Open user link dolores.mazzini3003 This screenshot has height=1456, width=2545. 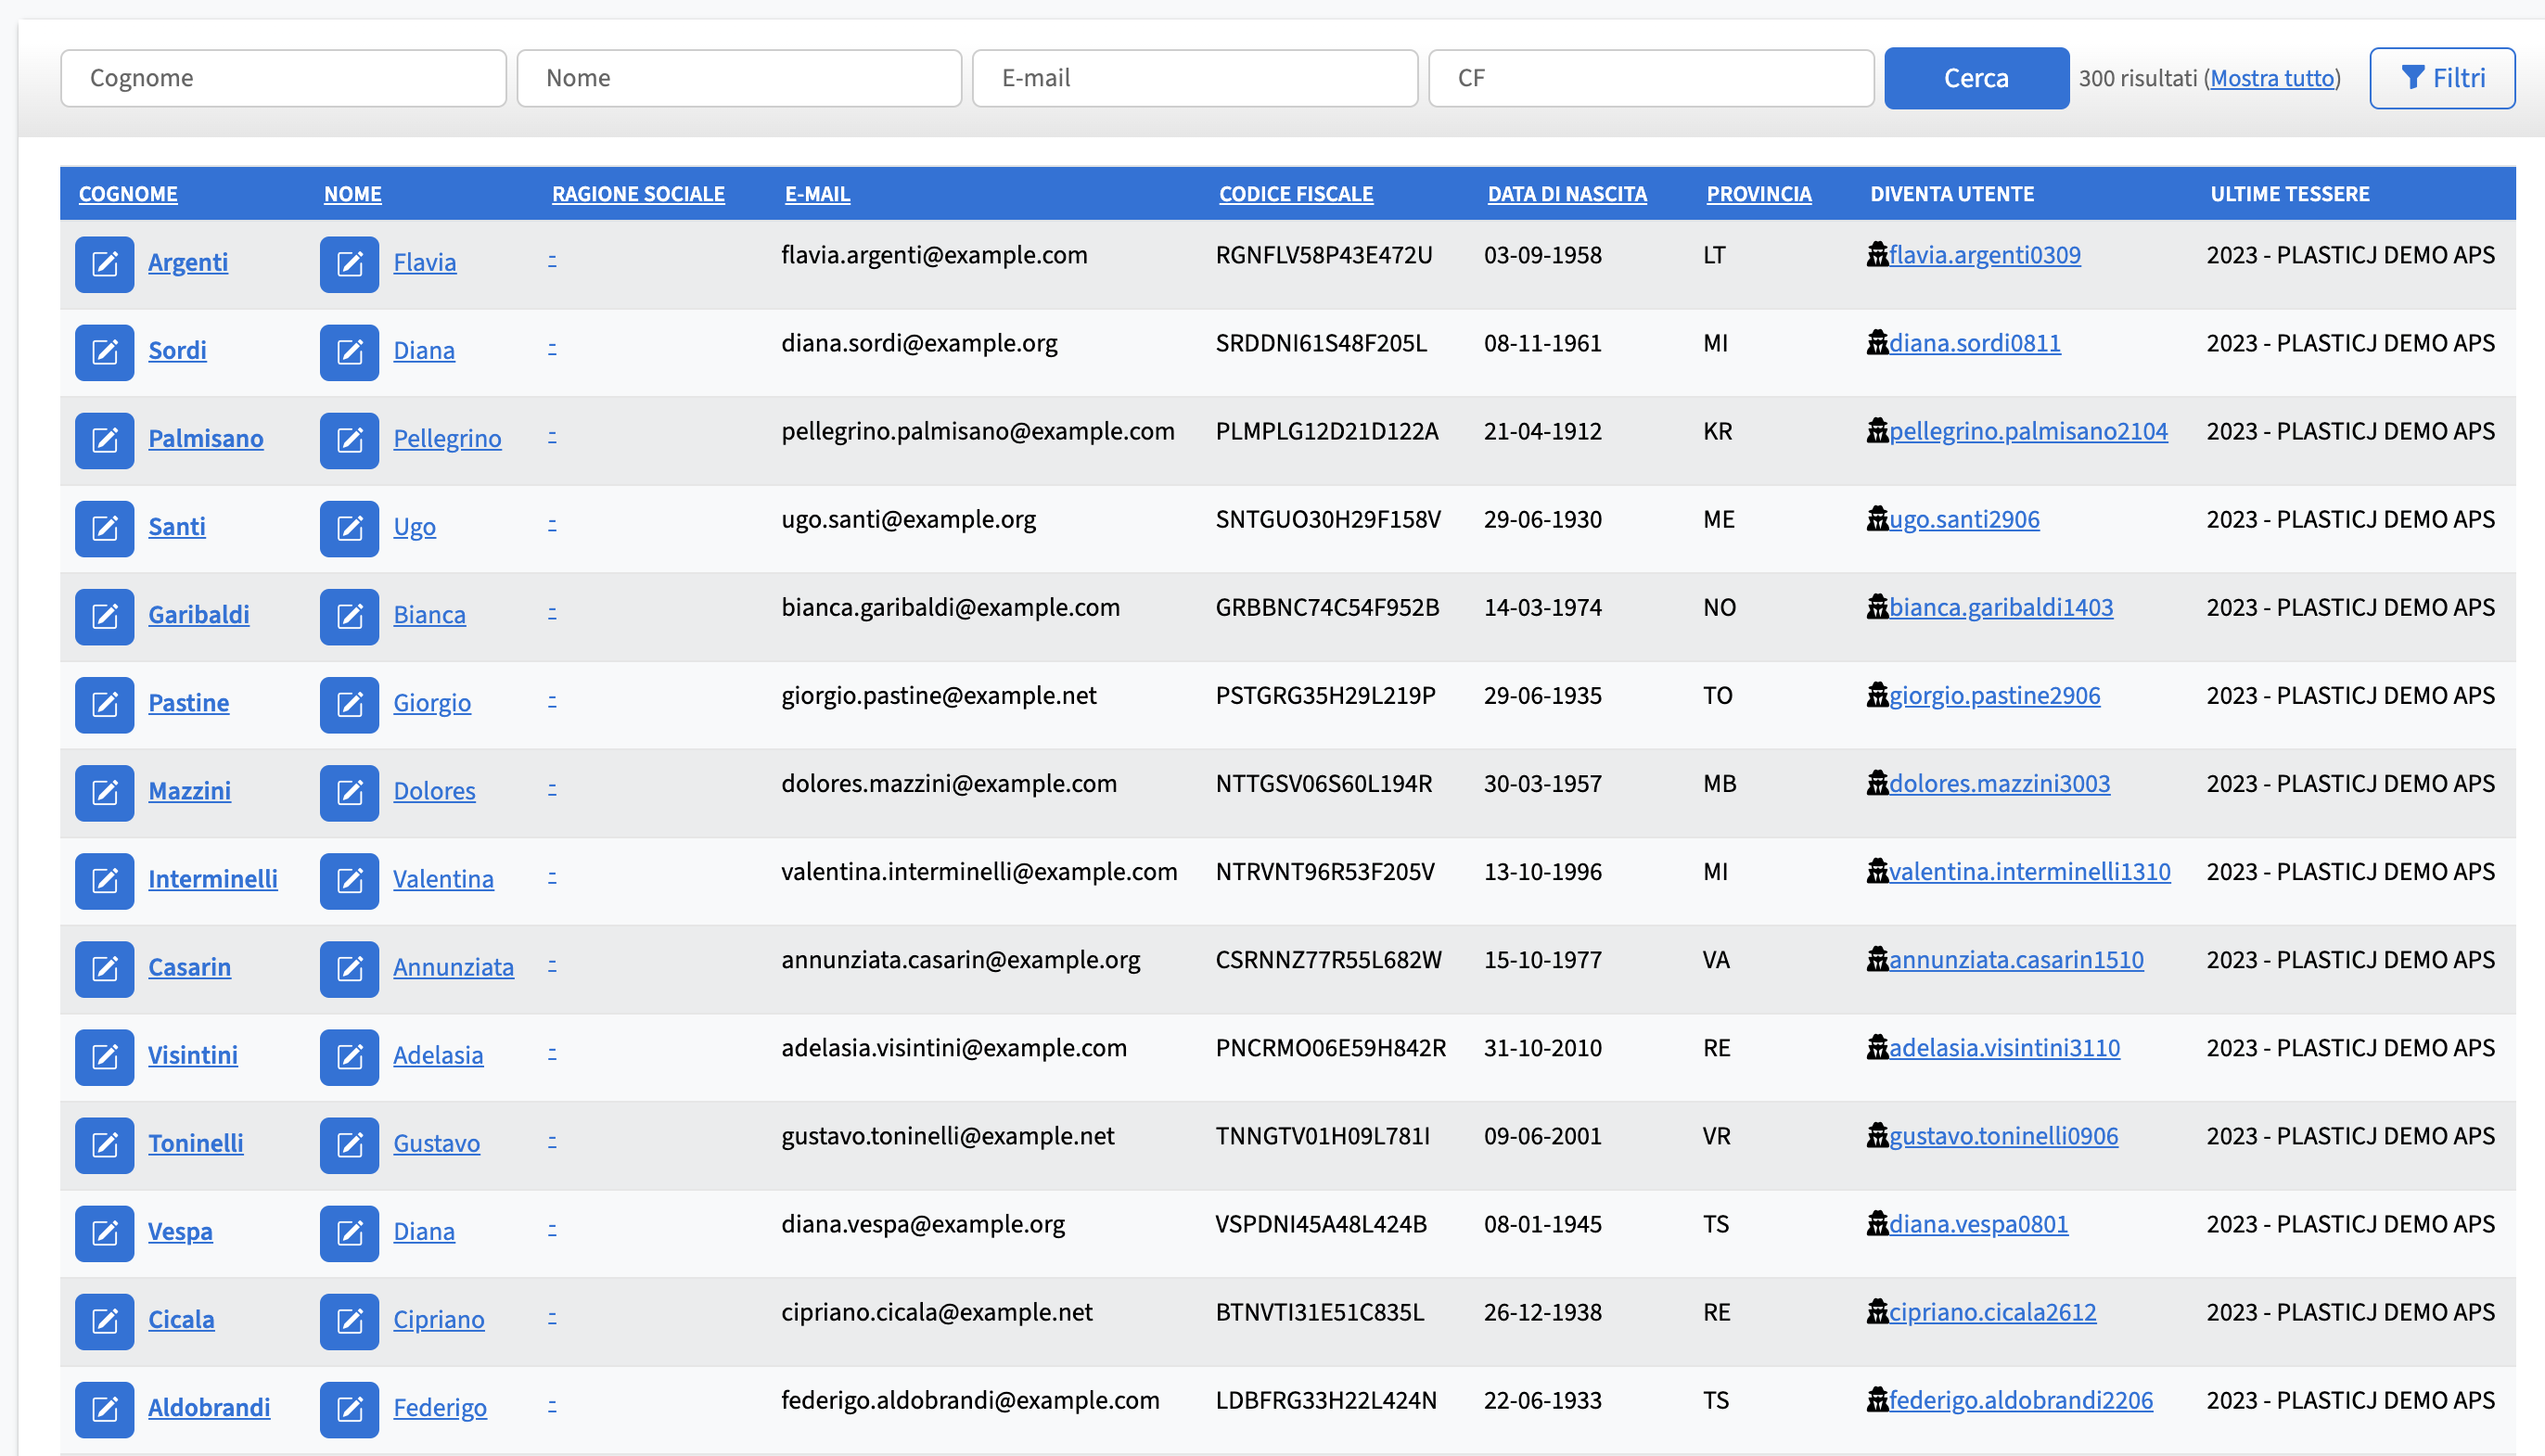coord(2000,783)
